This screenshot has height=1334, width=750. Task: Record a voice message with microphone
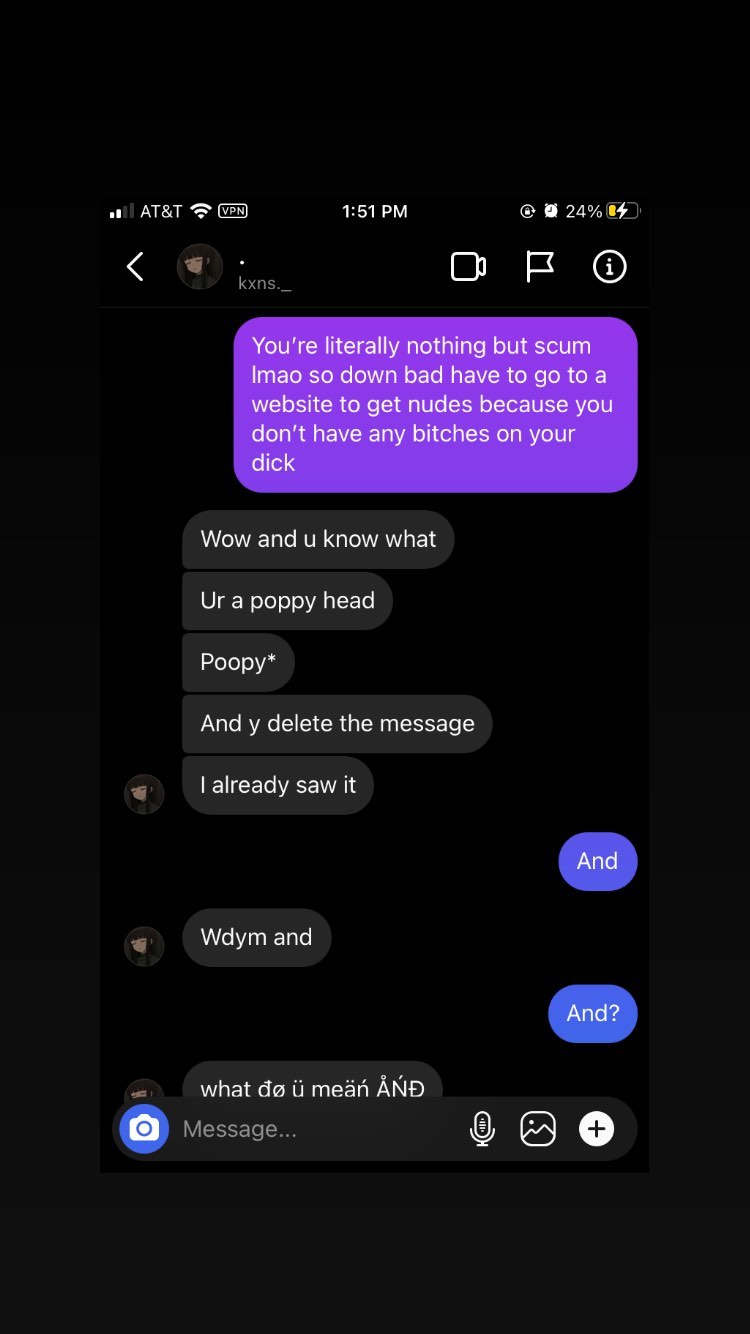482,1129
